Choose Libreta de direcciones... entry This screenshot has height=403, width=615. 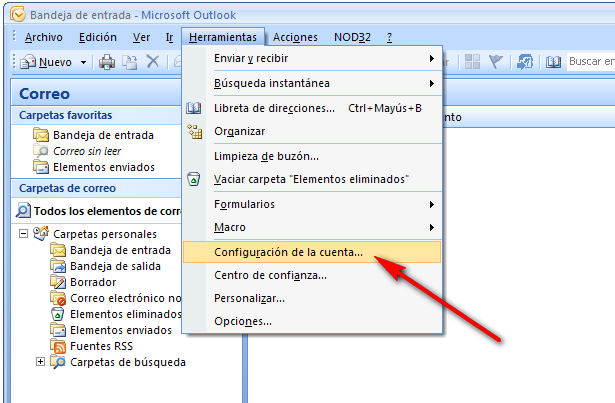point(312,108)
